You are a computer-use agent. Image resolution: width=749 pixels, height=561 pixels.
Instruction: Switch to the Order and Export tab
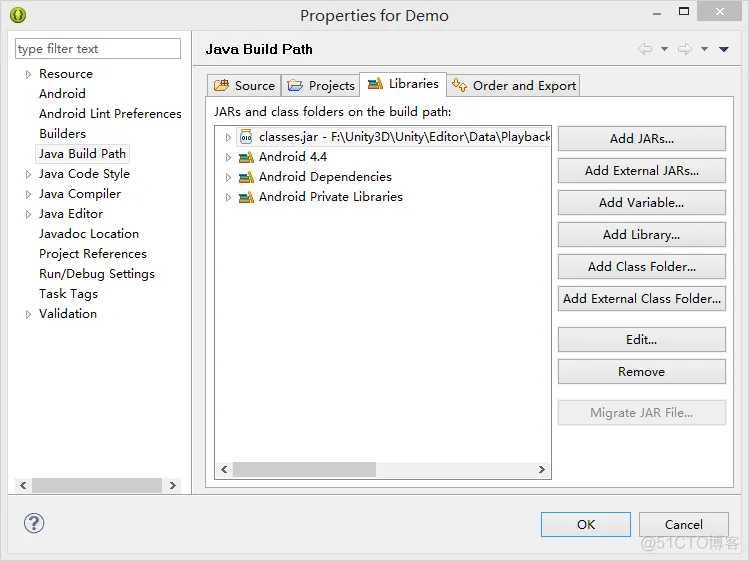(514, 86)
